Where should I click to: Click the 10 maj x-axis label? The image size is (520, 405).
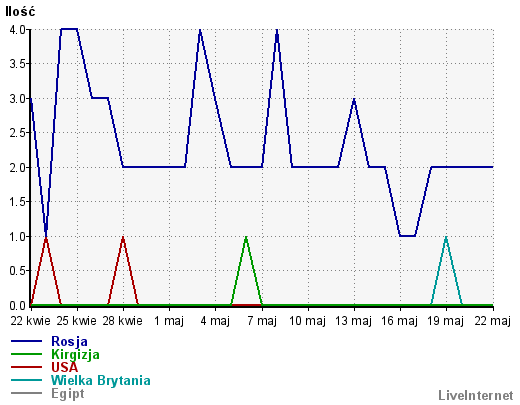pyautogui.click(x=307, y=321)
